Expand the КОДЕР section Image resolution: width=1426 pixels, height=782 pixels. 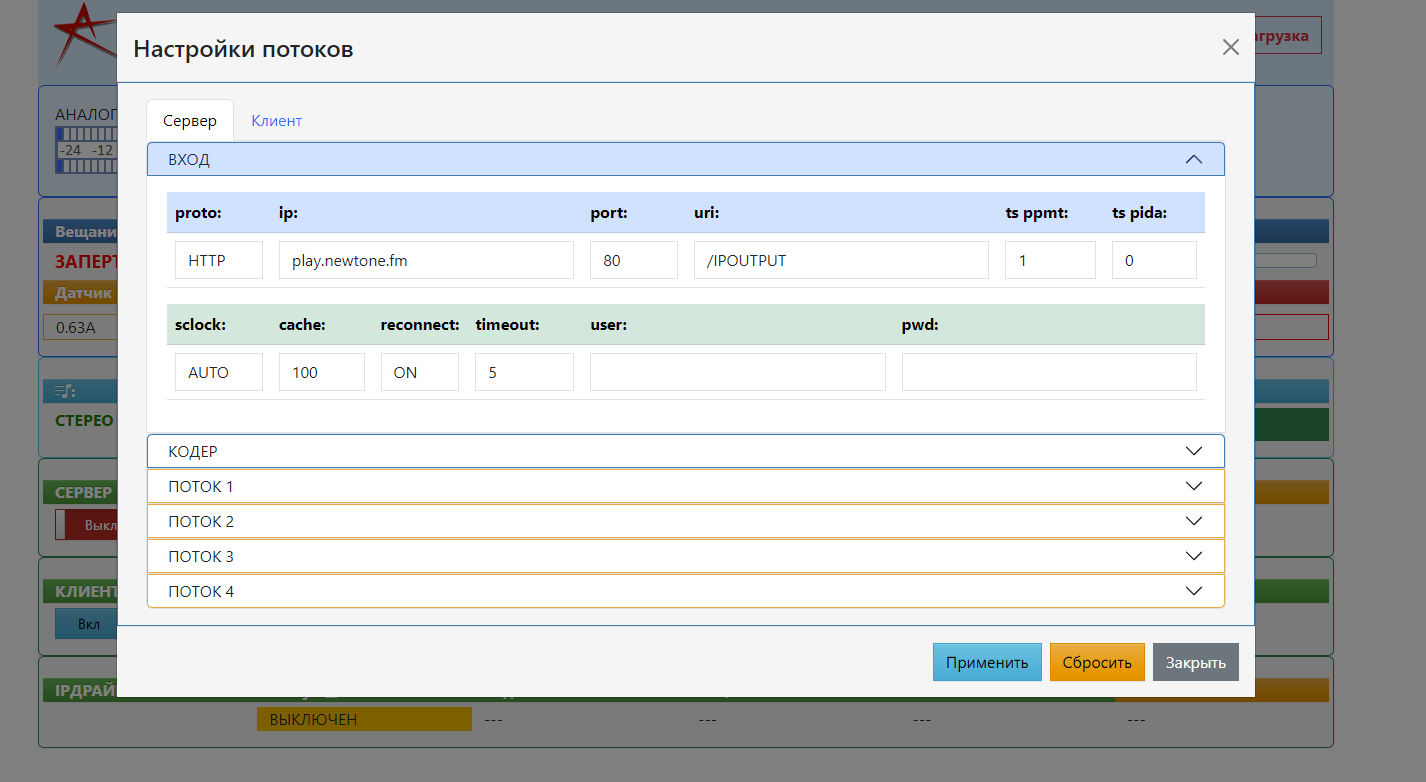click(685, 451)
